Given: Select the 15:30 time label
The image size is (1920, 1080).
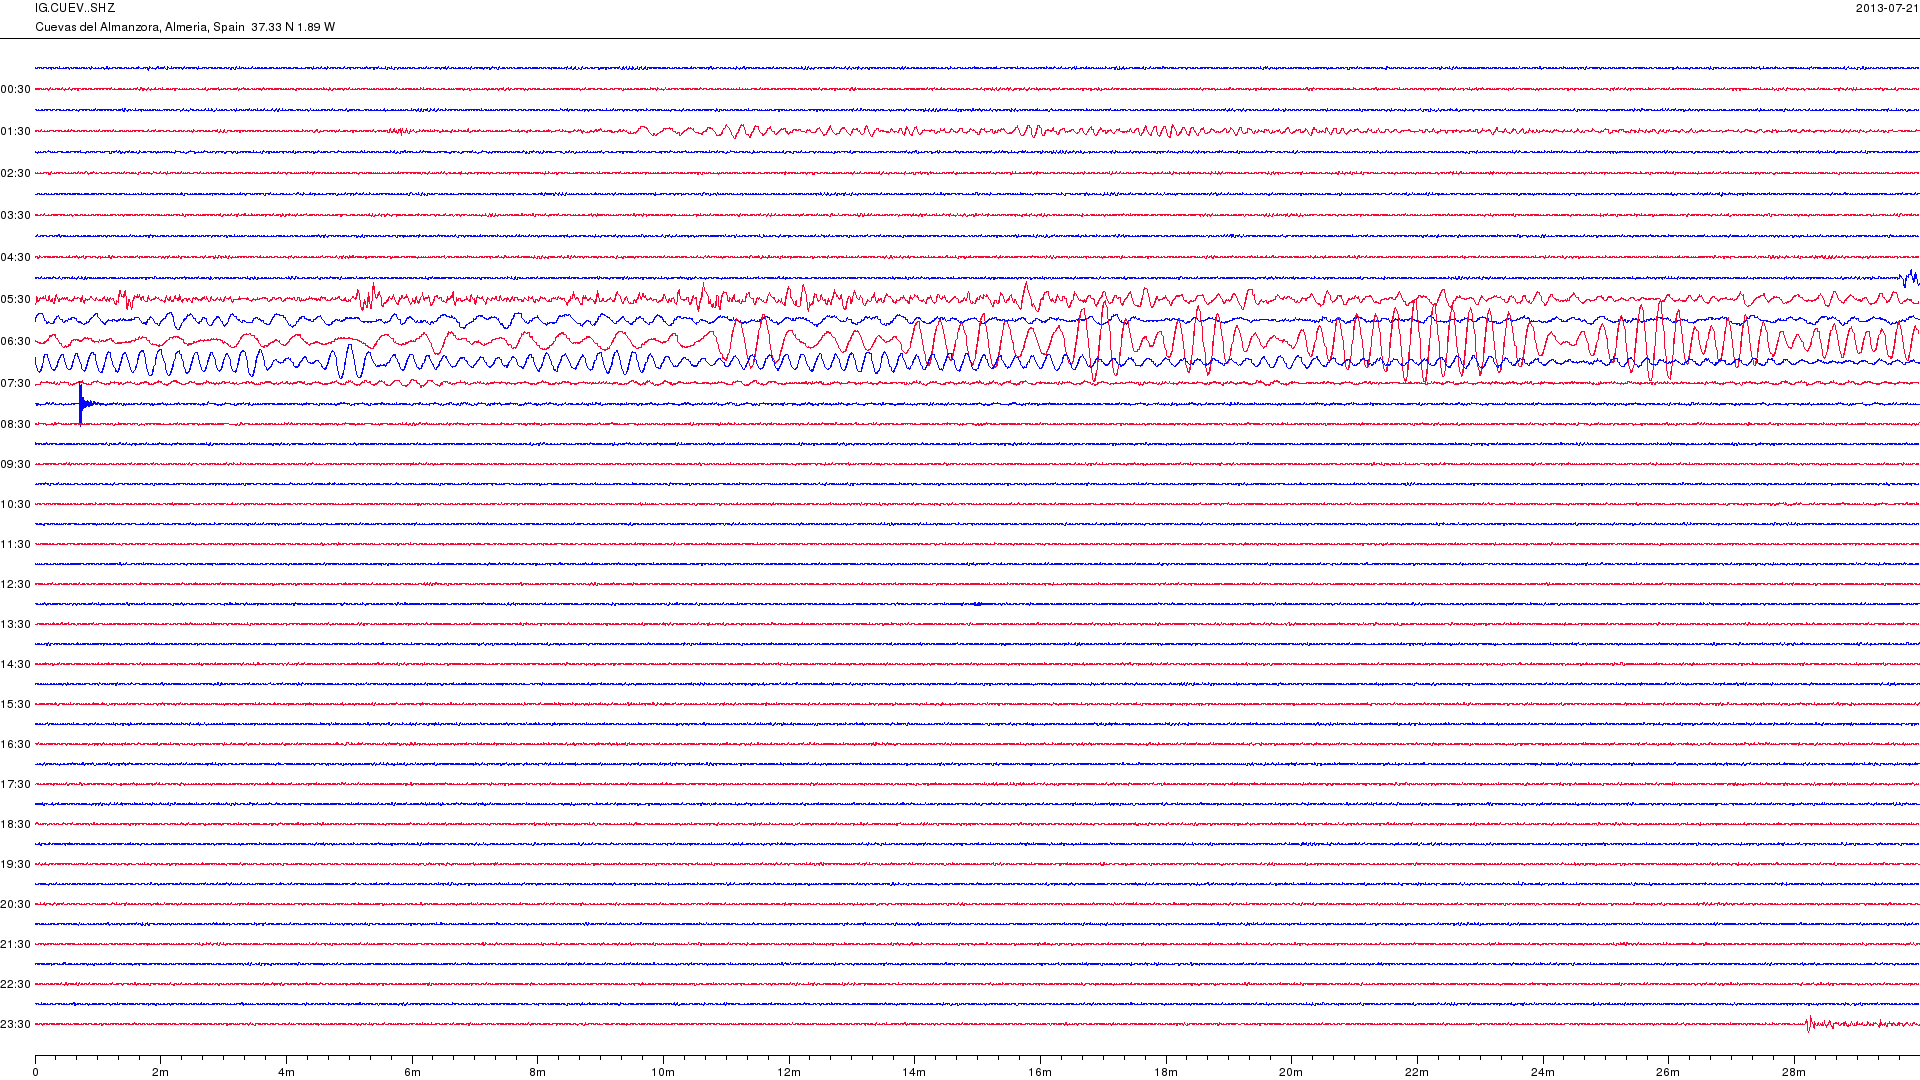Looking at the screenshot, I should [x=16, y=704].
